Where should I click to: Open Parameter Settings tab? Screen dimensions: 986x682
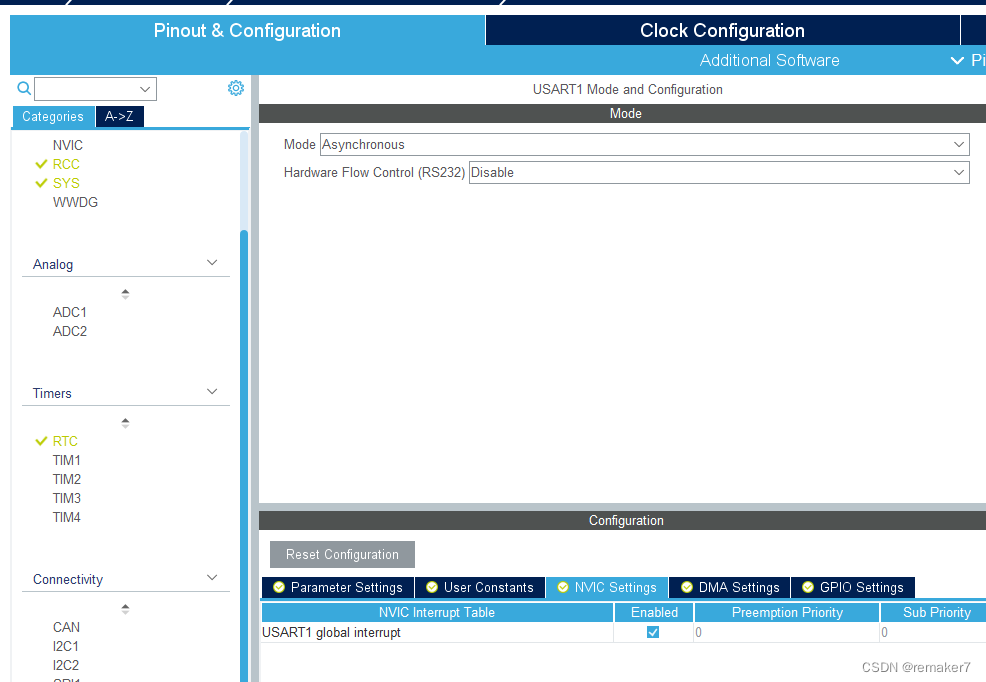point(338,587)
